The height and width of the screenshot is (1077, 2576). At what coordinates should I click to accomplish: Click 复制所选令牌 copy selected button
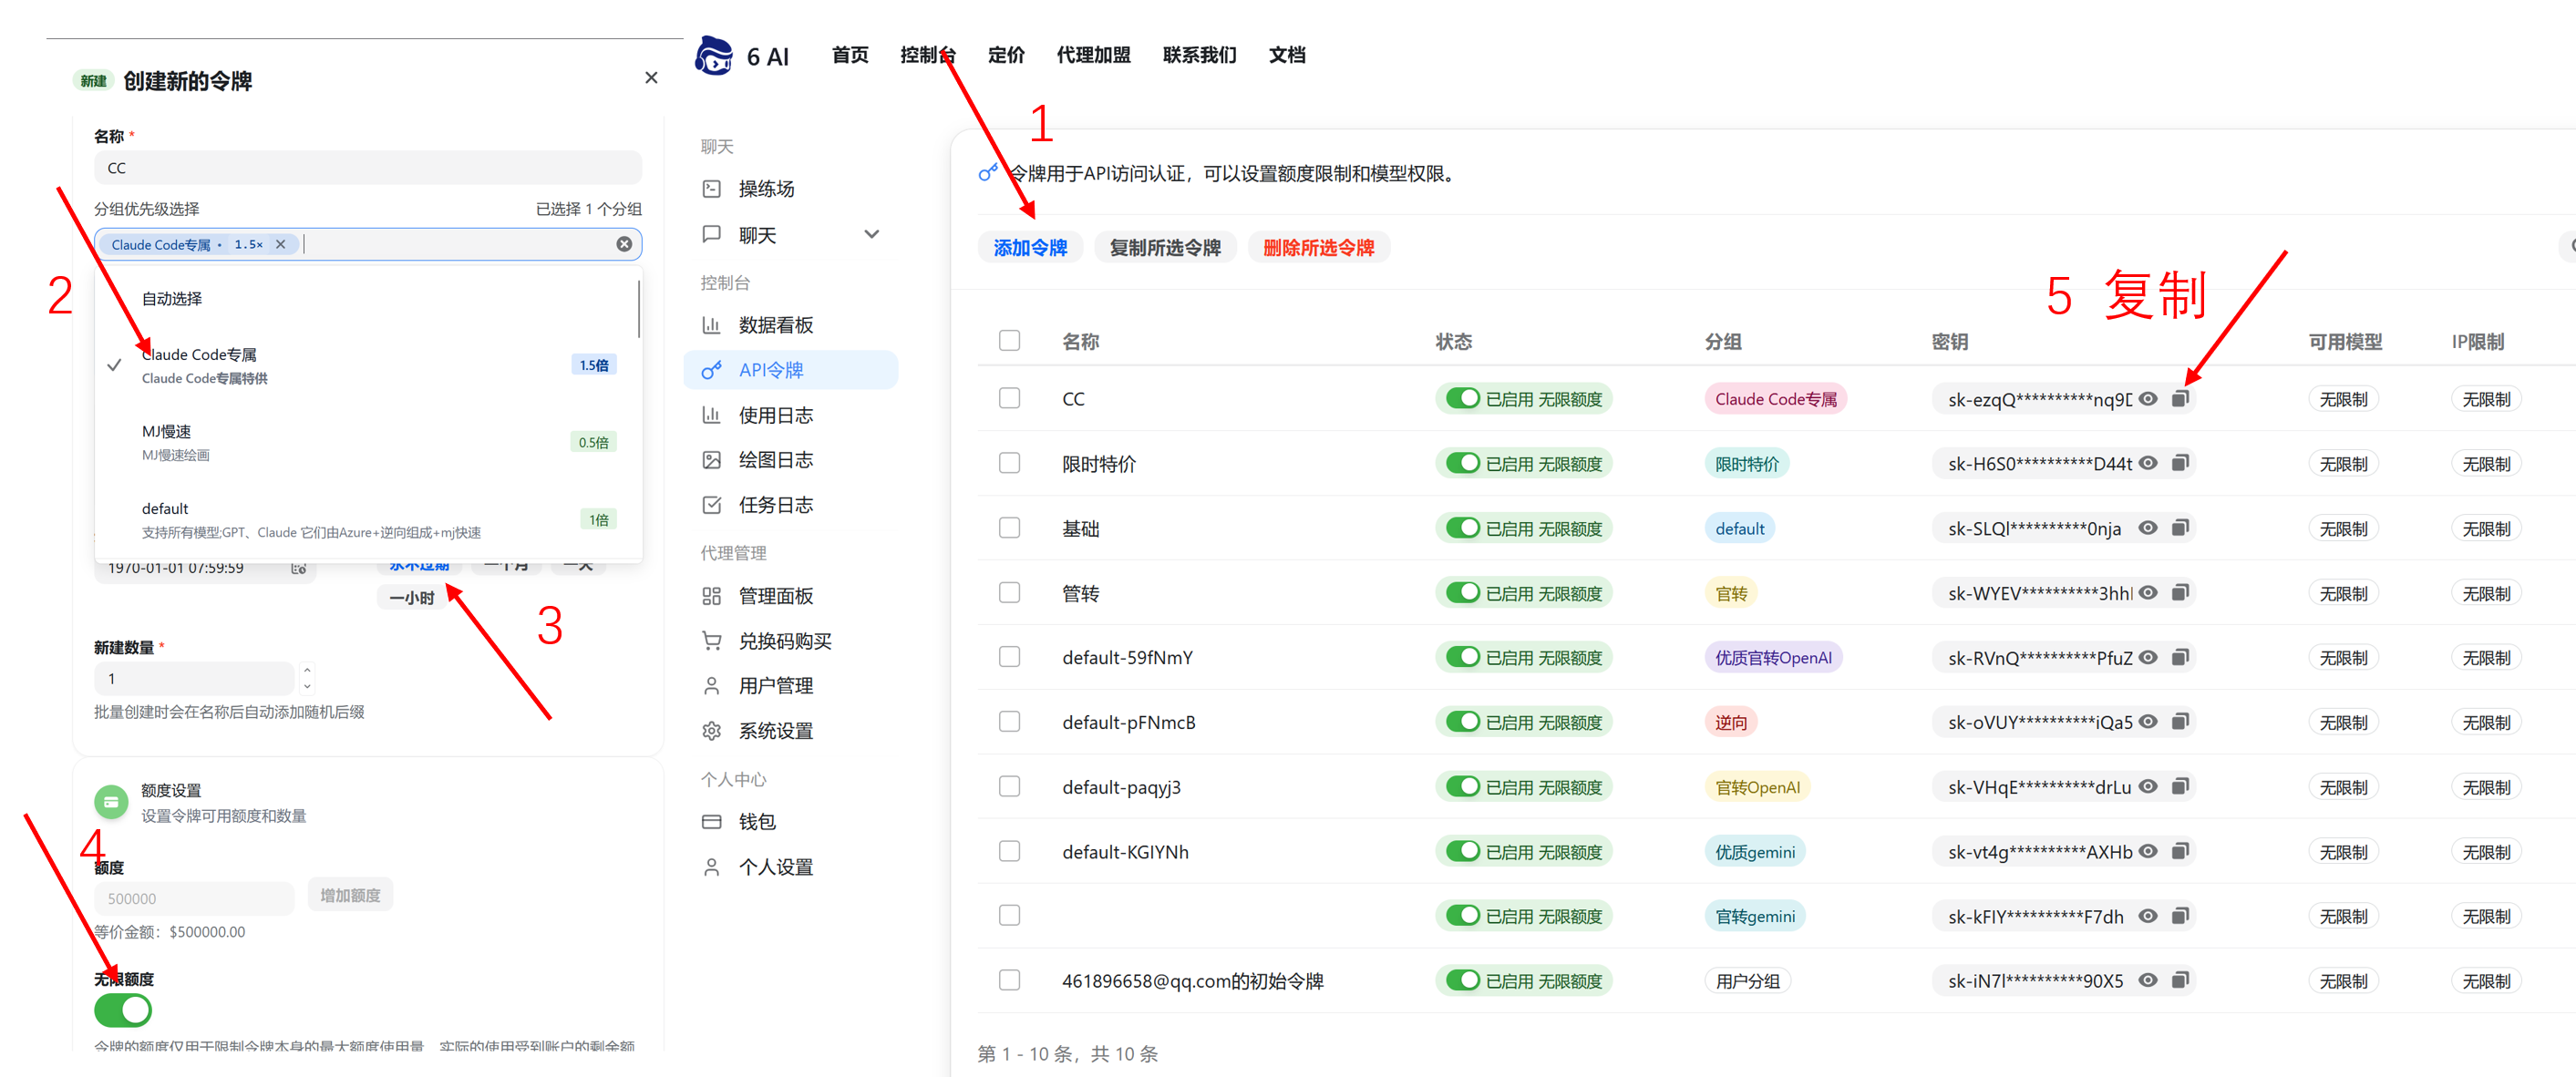(x=1165, y=247)
